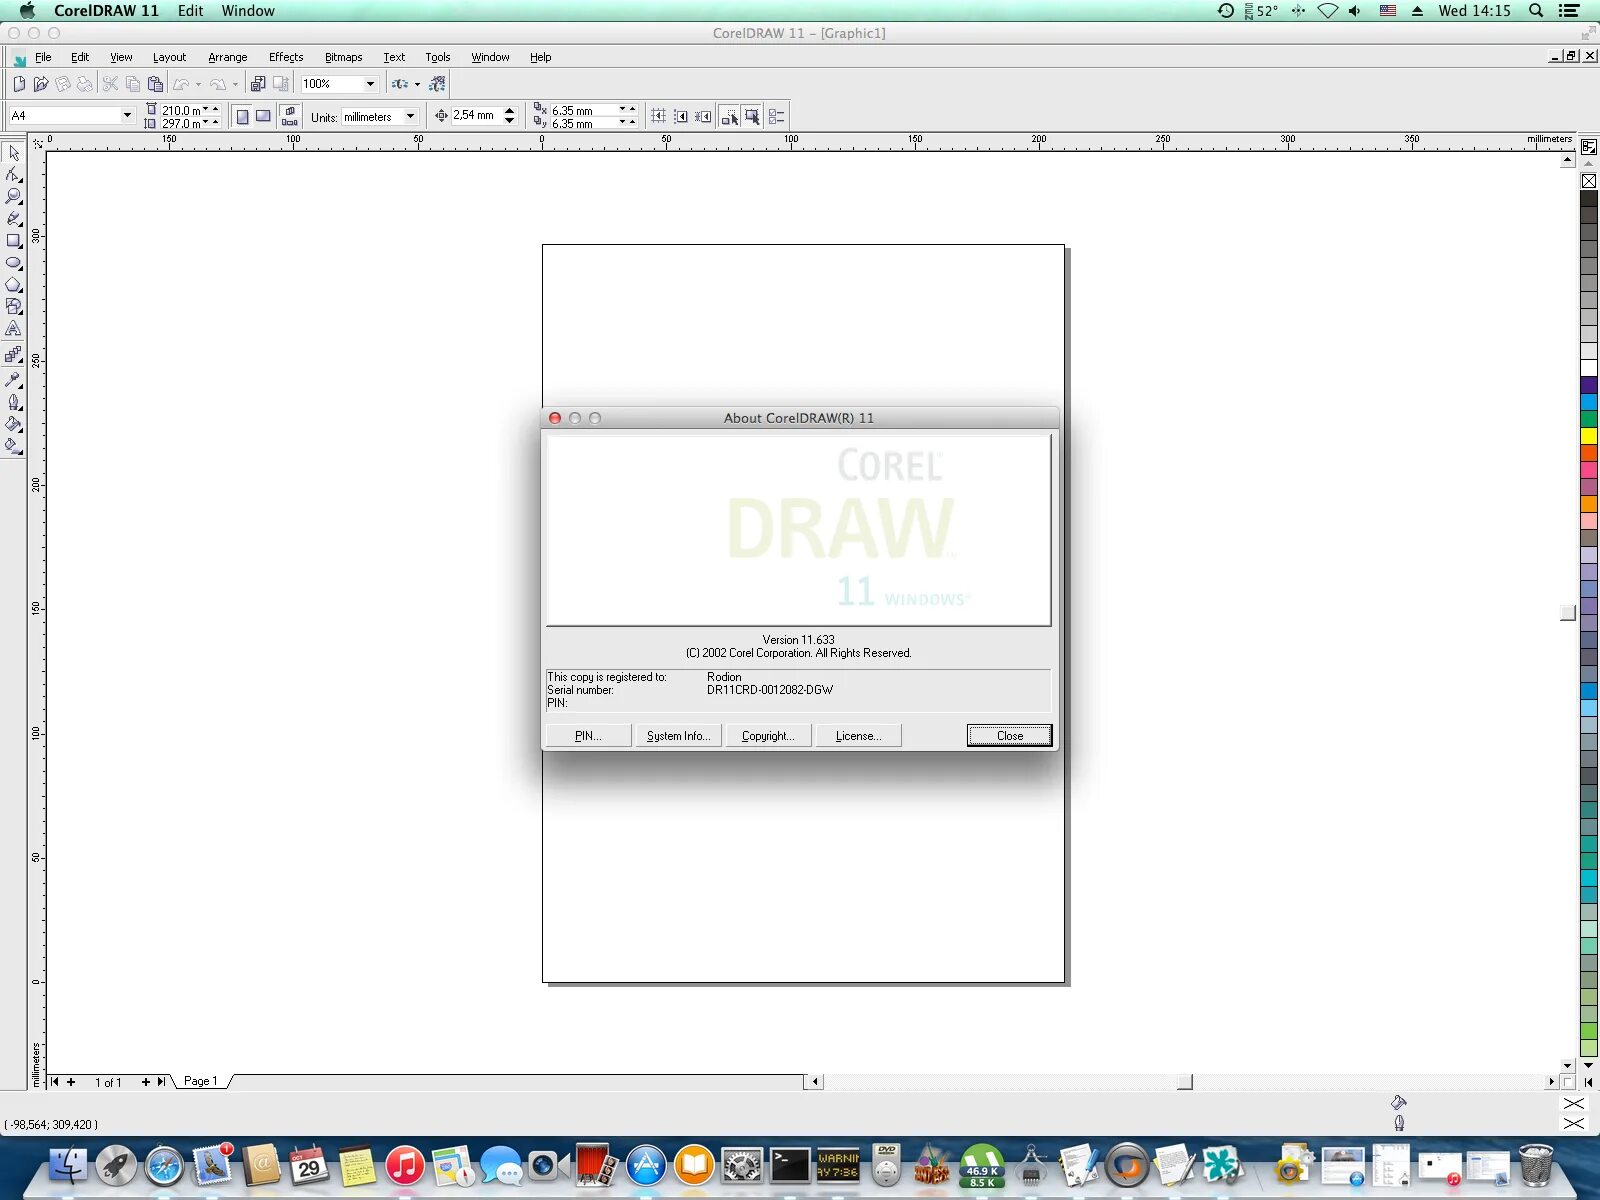
Task: Click the Paste clipboard icon
Action: [155, 84]
